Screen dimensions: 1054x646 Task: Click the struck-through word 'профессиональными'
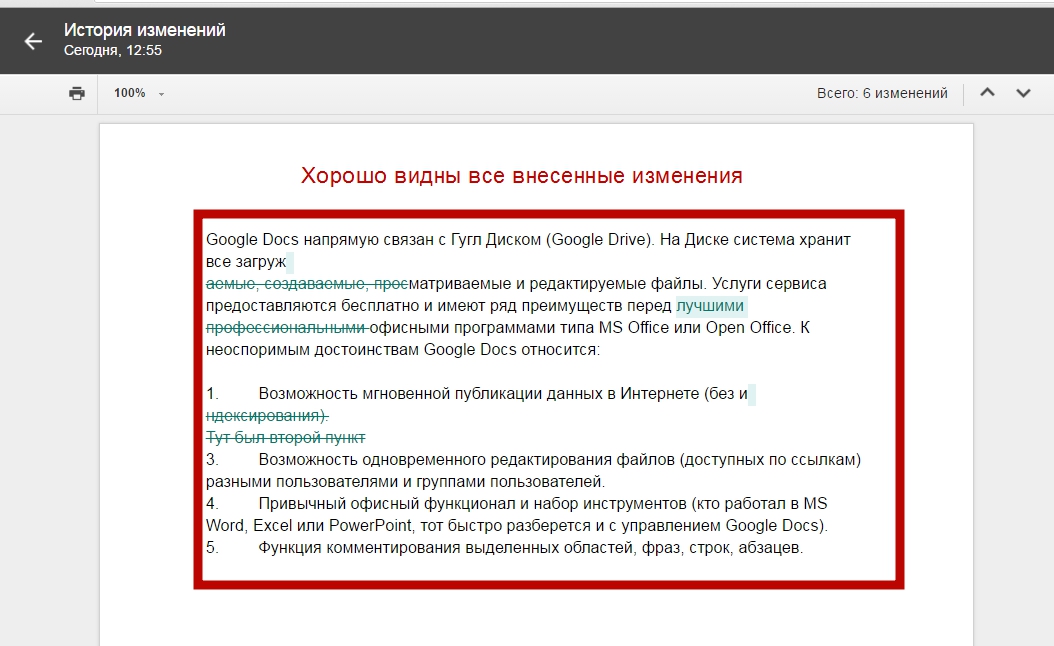286,328
